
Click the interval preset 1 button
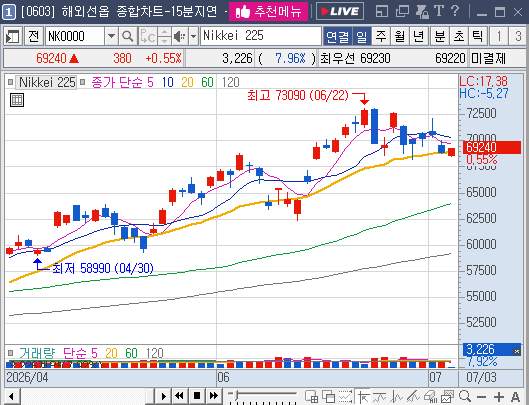tap(499, 36)
